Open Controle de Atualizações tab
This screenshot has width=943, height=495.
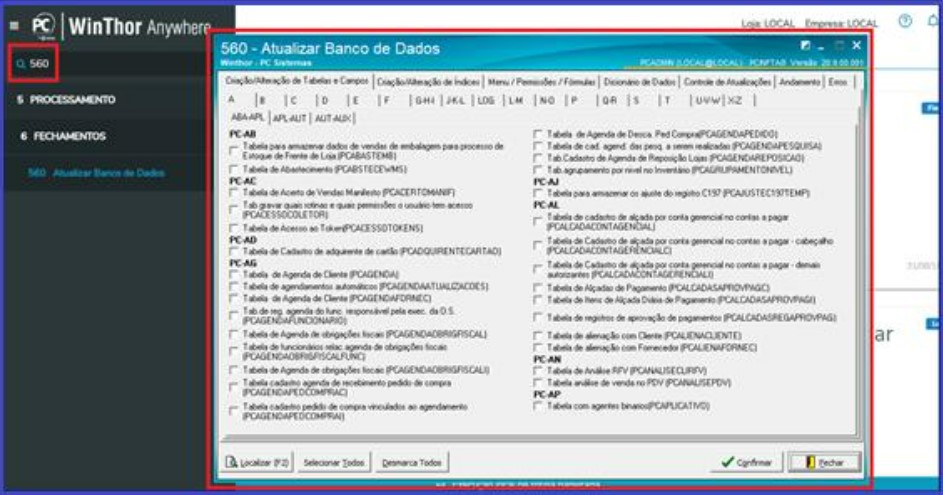point(727,82)
